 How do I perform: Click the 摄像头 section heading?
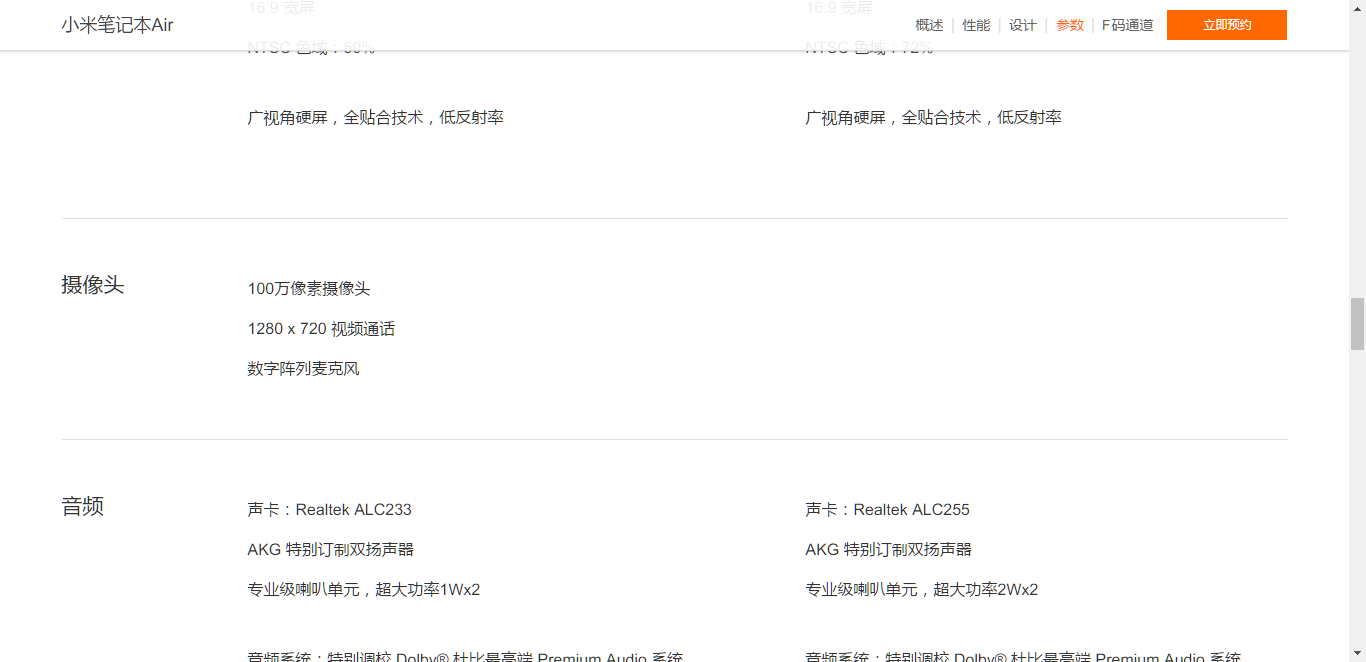[93, 285]
